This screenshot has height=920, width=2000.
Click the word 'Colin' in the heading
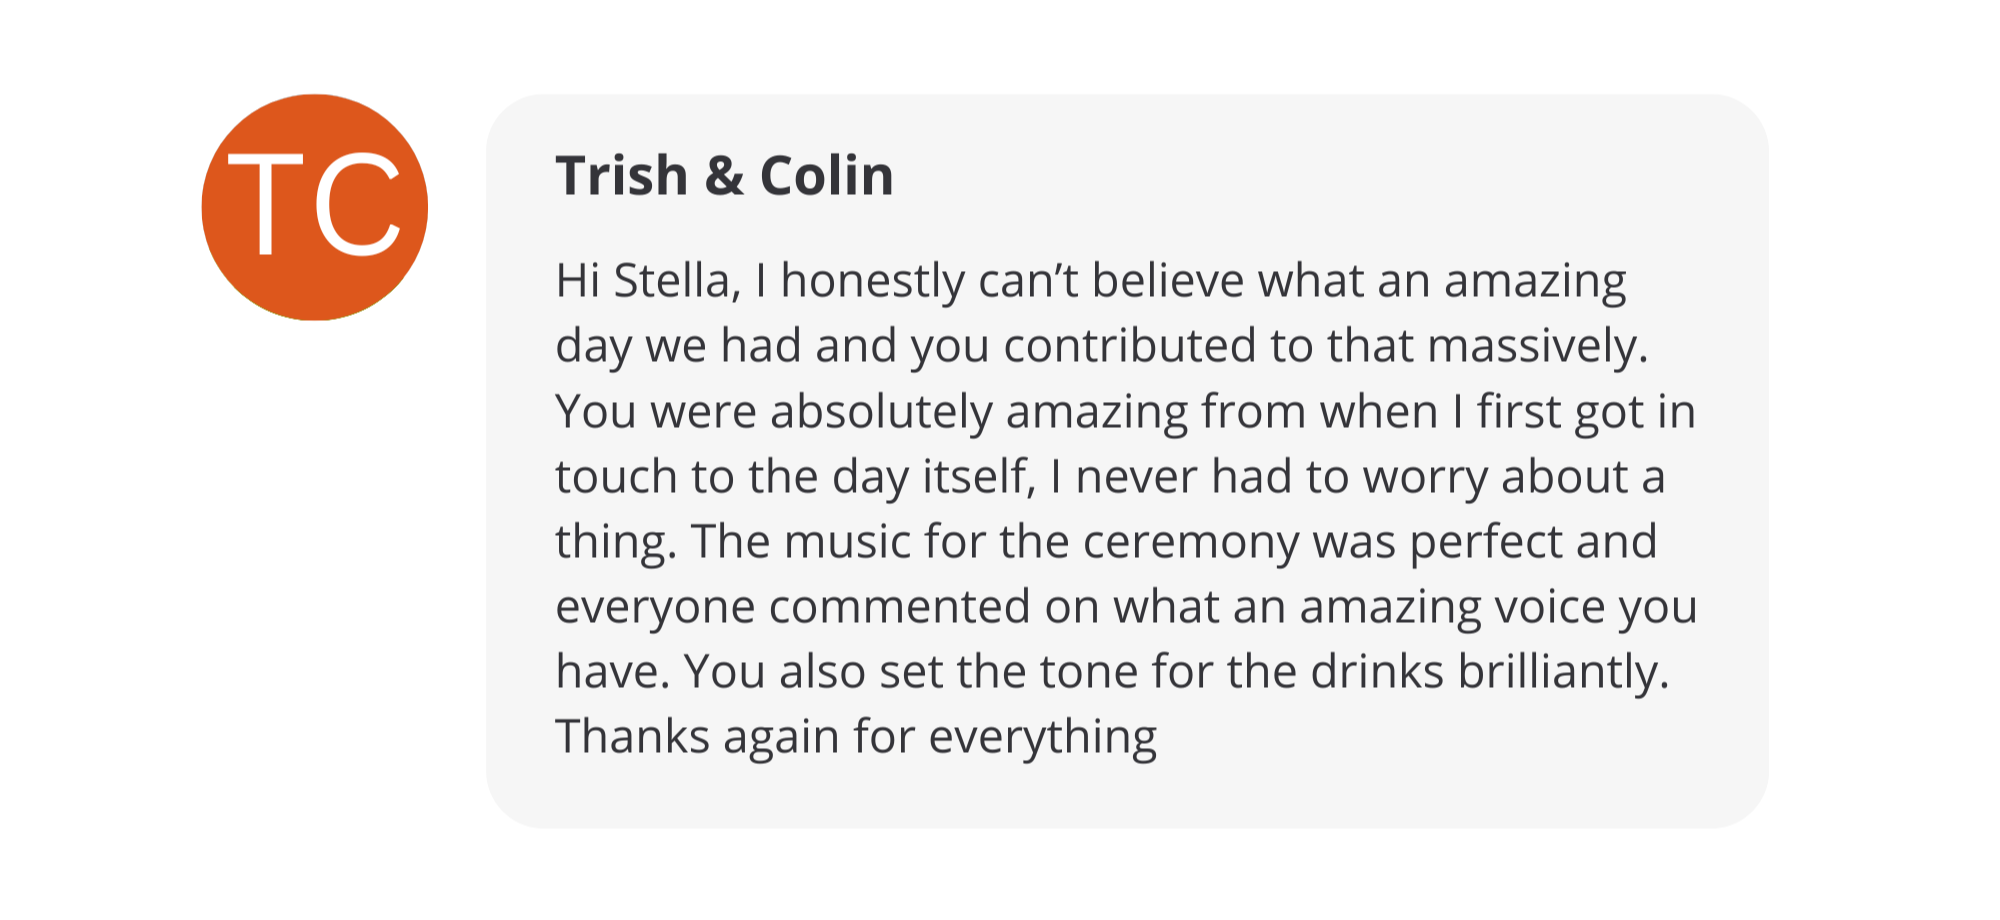tap(826, 176)
